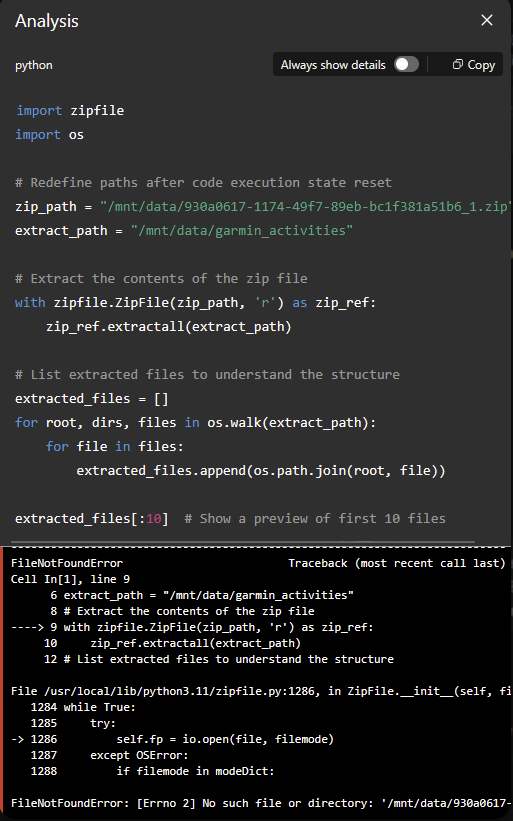The width and height of the screenshot is (513, 821).
Task: Click the "/mnt/data/garmin_activities" string in the code
Action: 242,230
